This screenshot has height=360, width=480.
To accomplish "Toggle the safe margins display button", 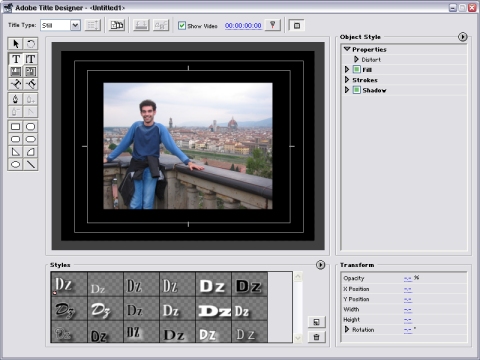I will (x=297, y=25).
